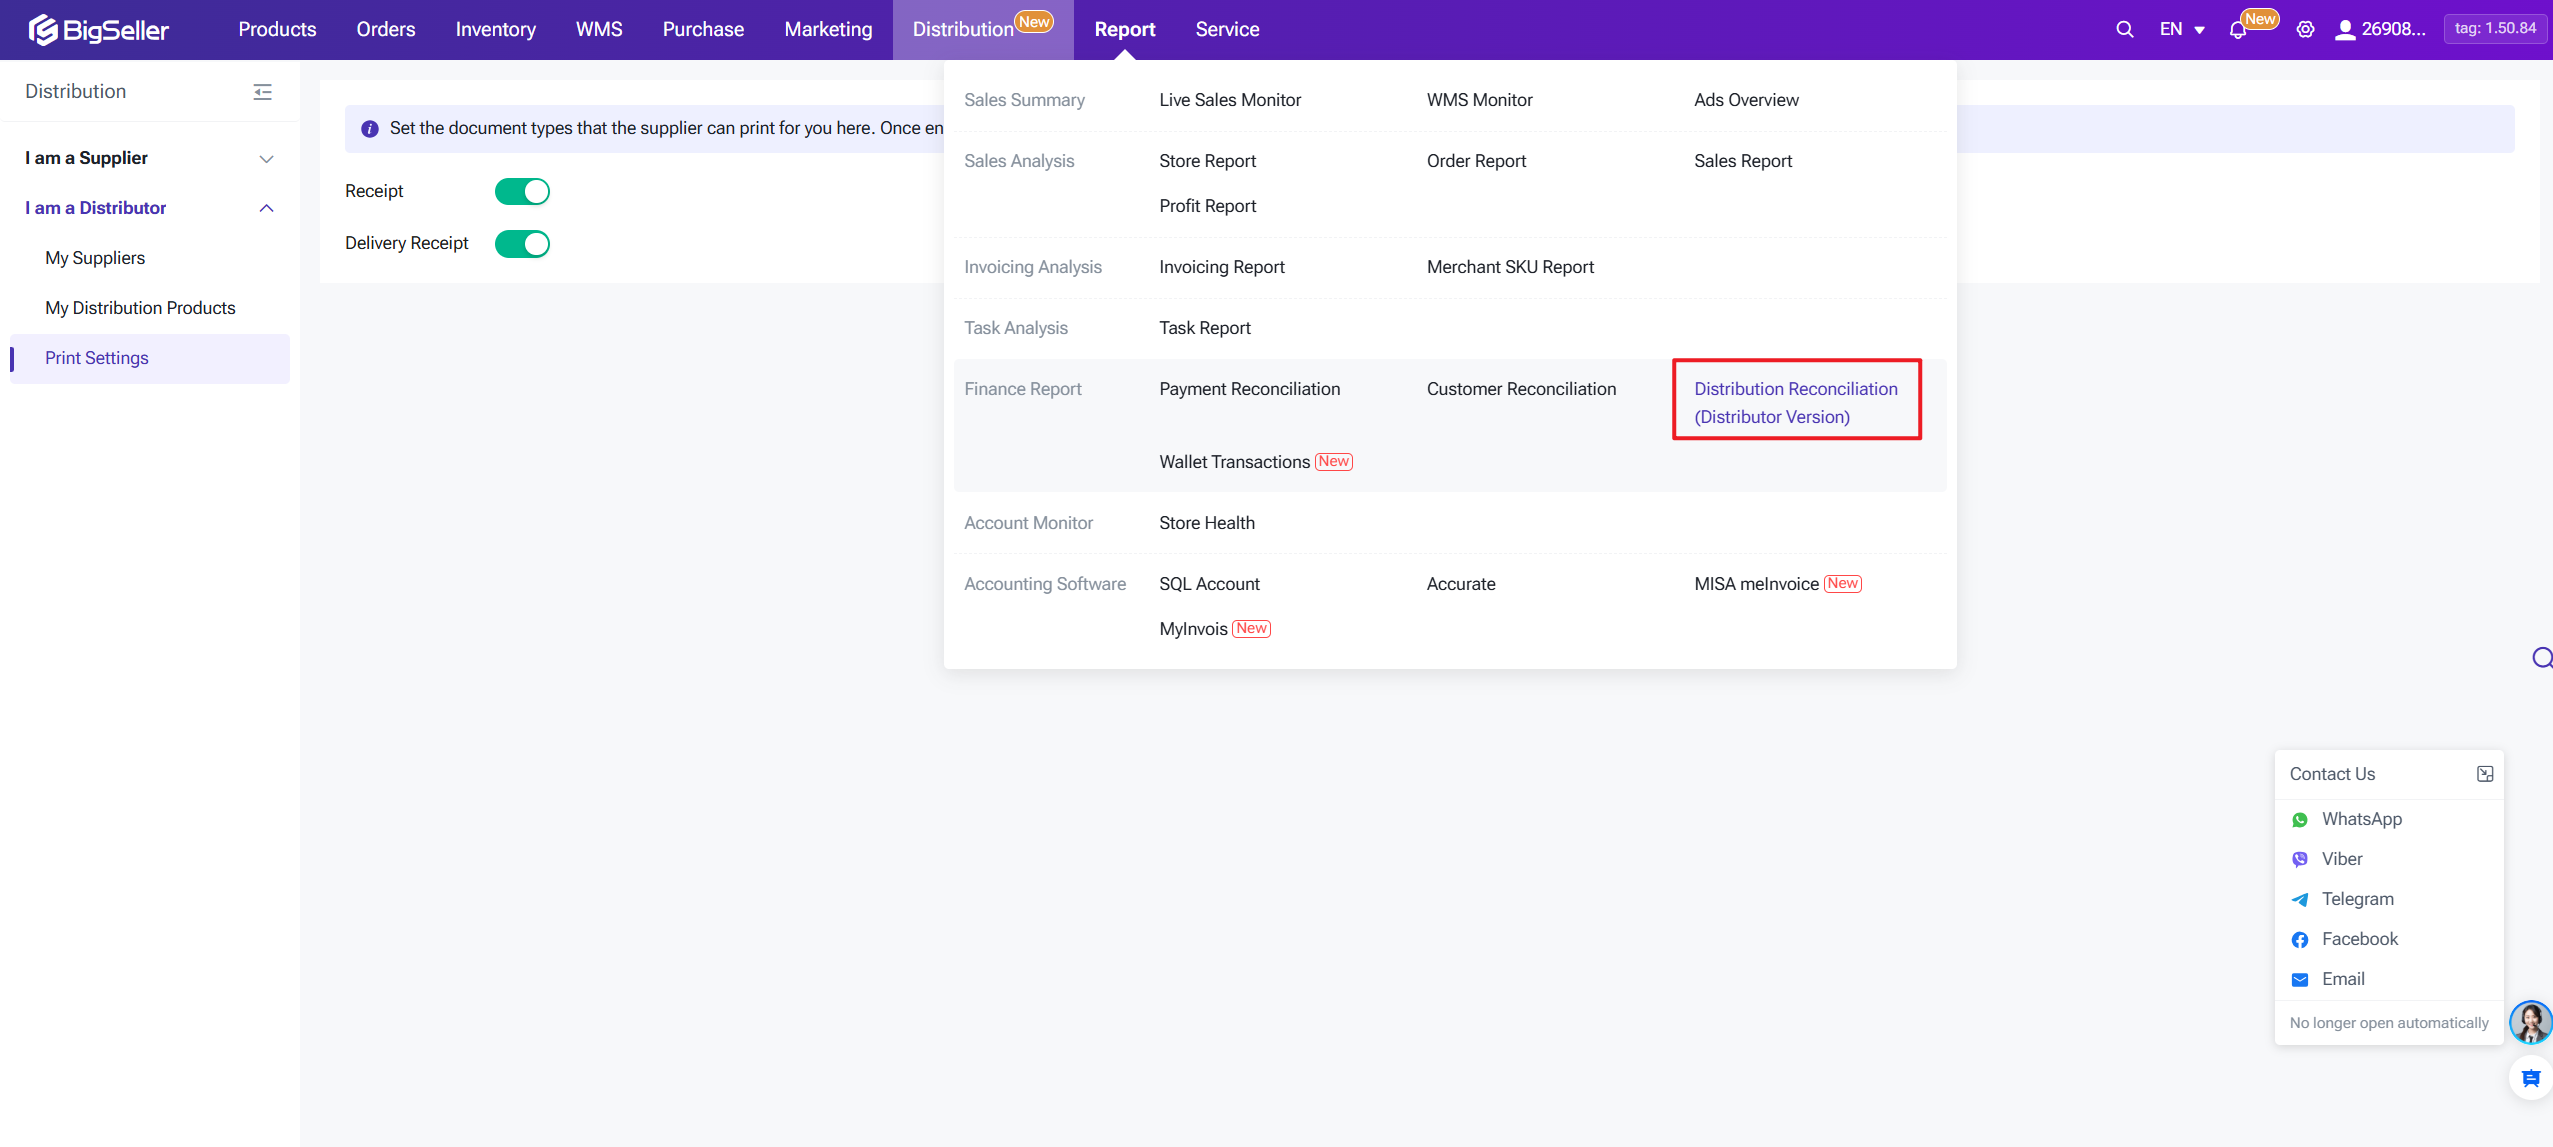
Task: Open the notifications bell icon
Action: 2238,30
